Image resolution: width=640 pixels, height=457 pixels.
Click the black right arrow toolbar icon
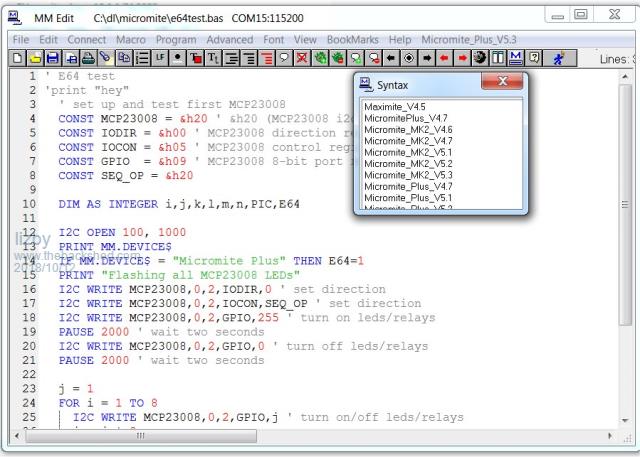click(427, 59)
